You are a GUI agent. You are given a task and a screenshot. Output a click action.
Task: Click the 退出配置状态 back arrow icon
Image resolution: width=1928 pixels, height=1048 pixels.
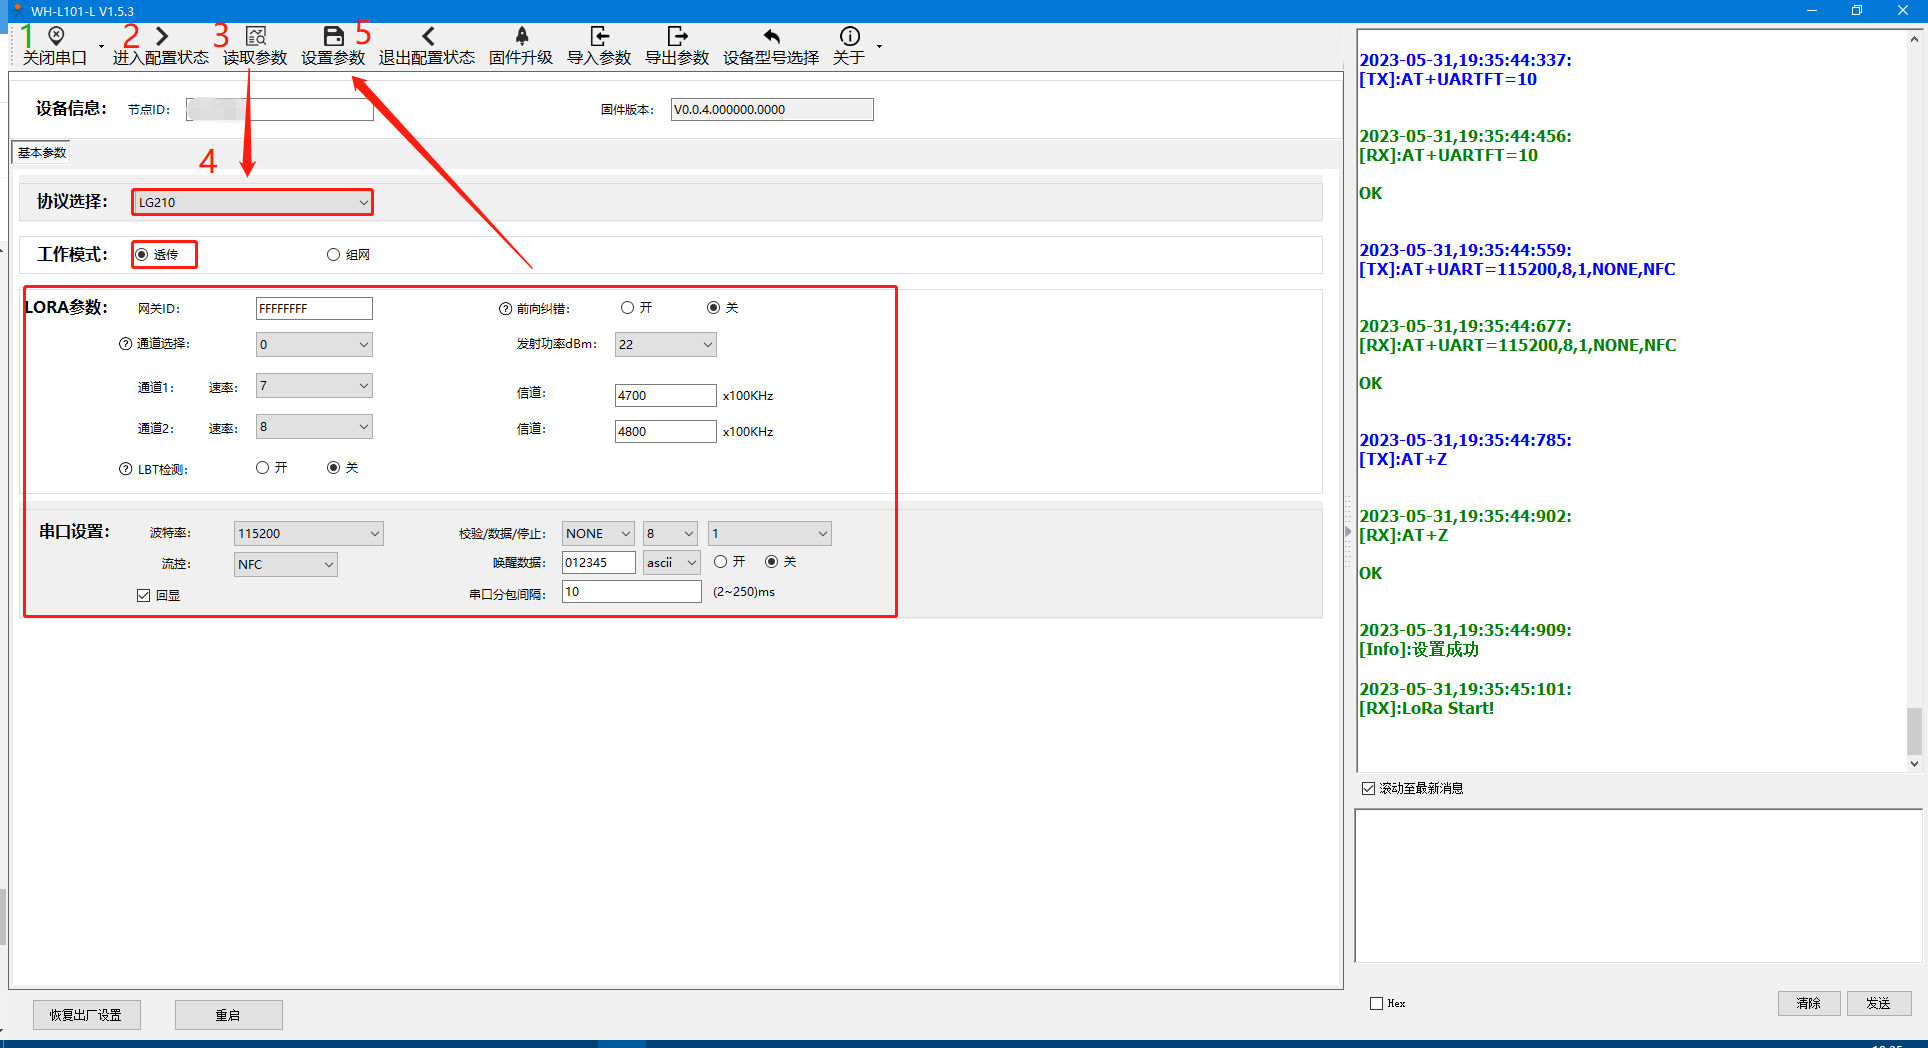[x=427, y=37]
